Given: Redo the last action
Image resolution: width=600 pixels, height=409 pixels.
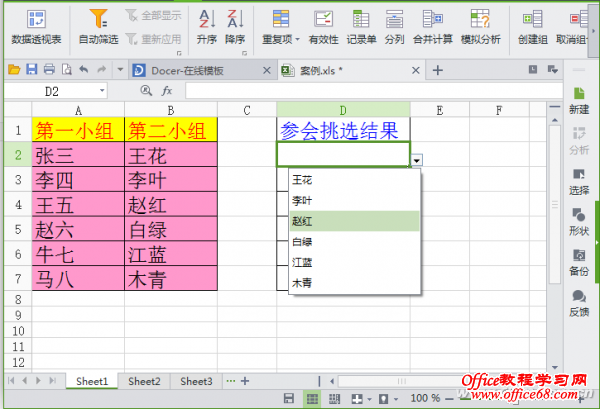Looking at the screenshot, I should 101,70.
